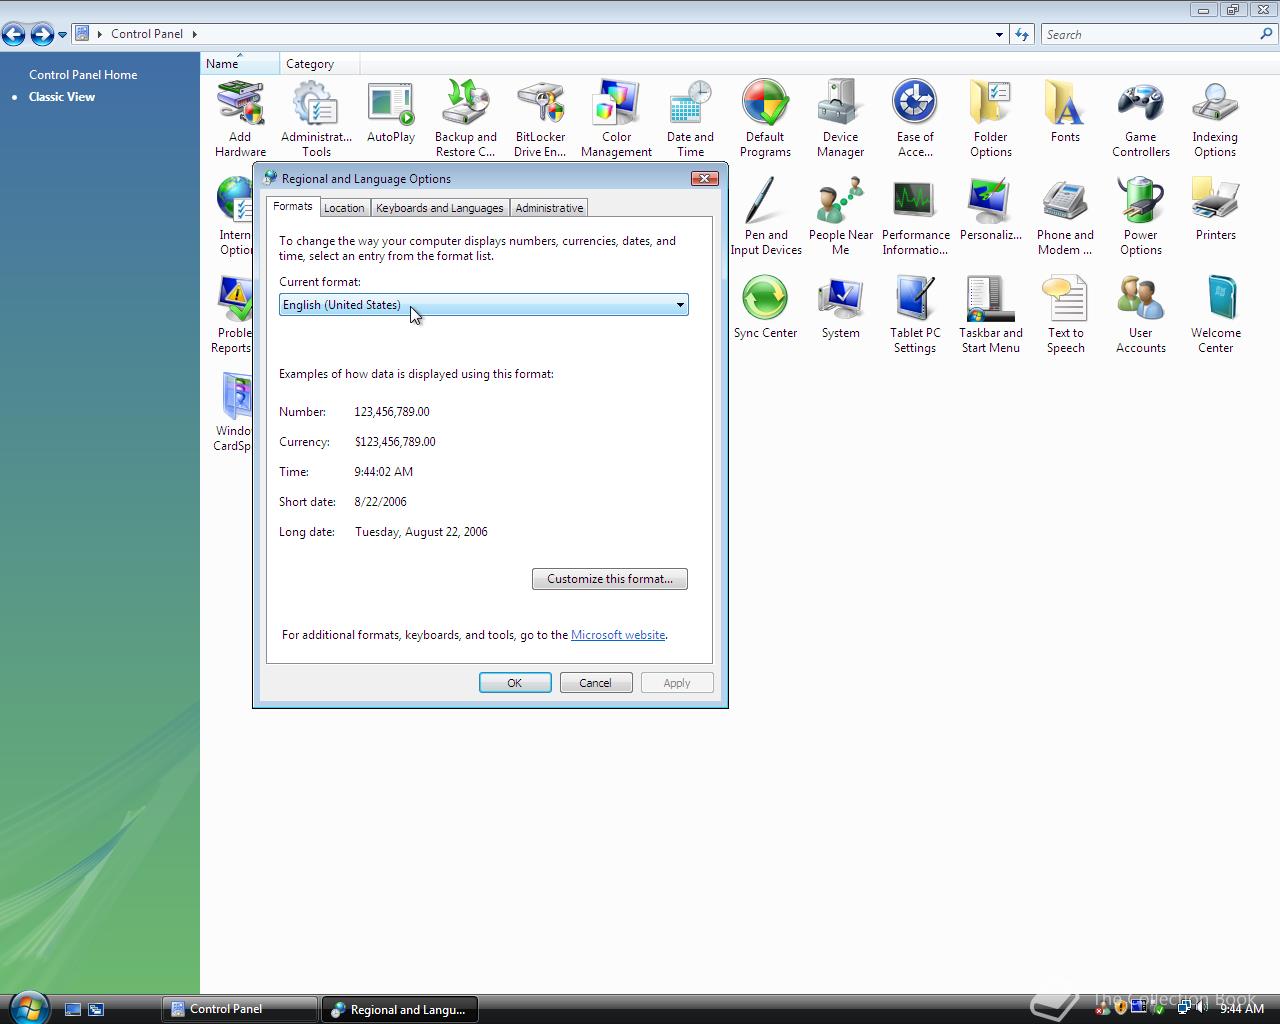Switch to the Administrative tab

[549, 208]
